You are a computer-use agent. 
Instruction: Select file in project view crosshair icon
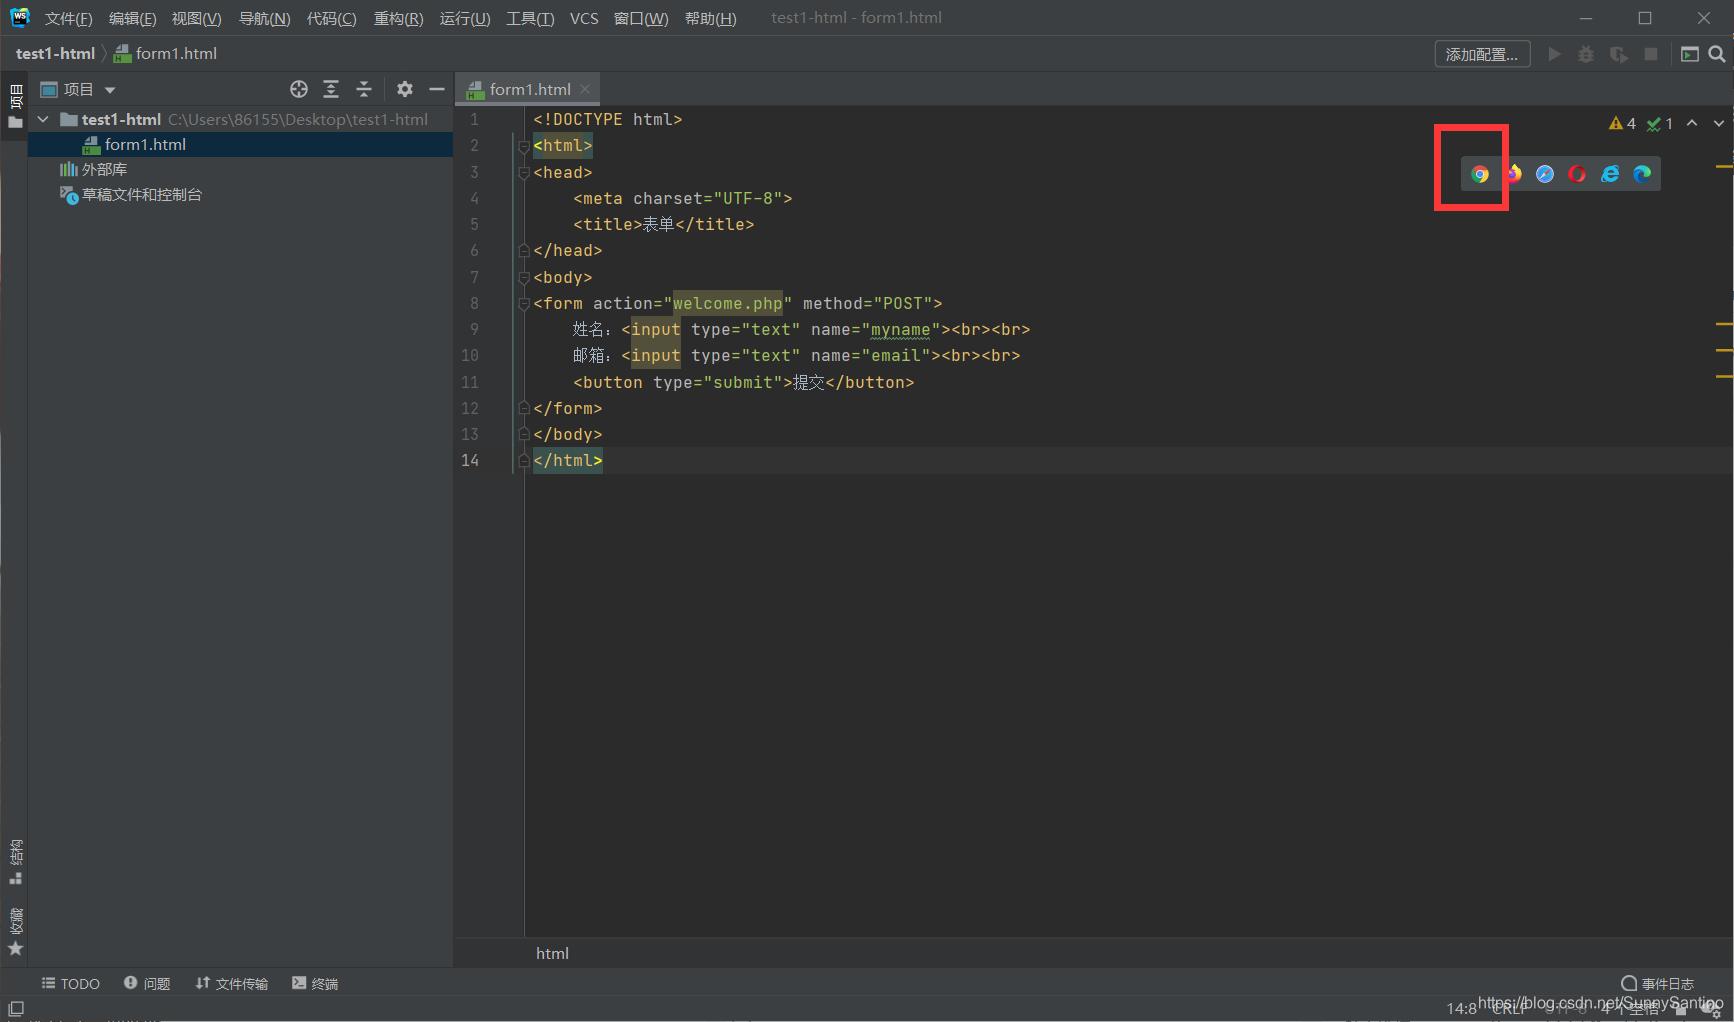click(x=298, y=89)
